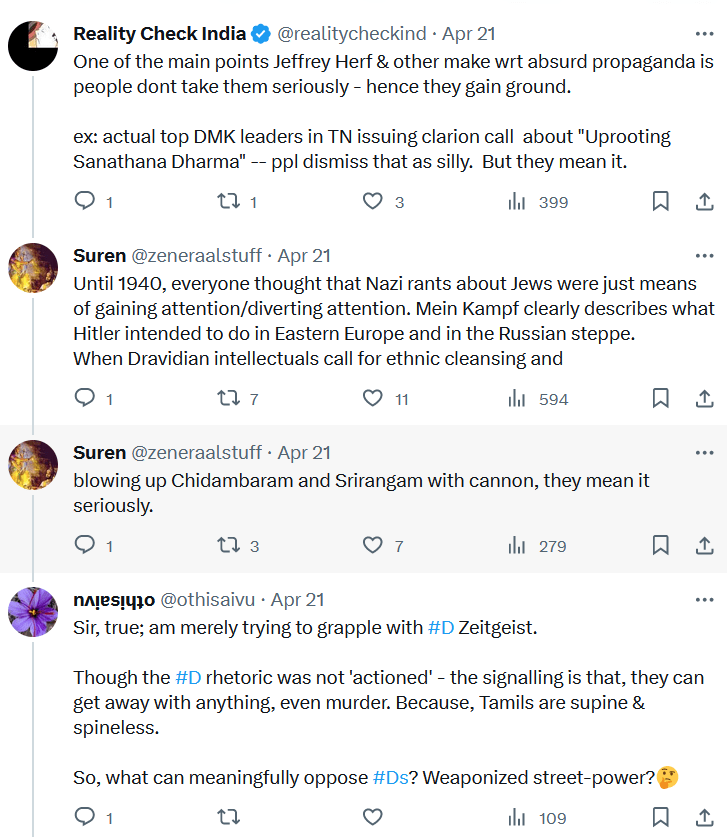Share Suren's tweet about Chidambaram
727x837 pixels.
703,545
